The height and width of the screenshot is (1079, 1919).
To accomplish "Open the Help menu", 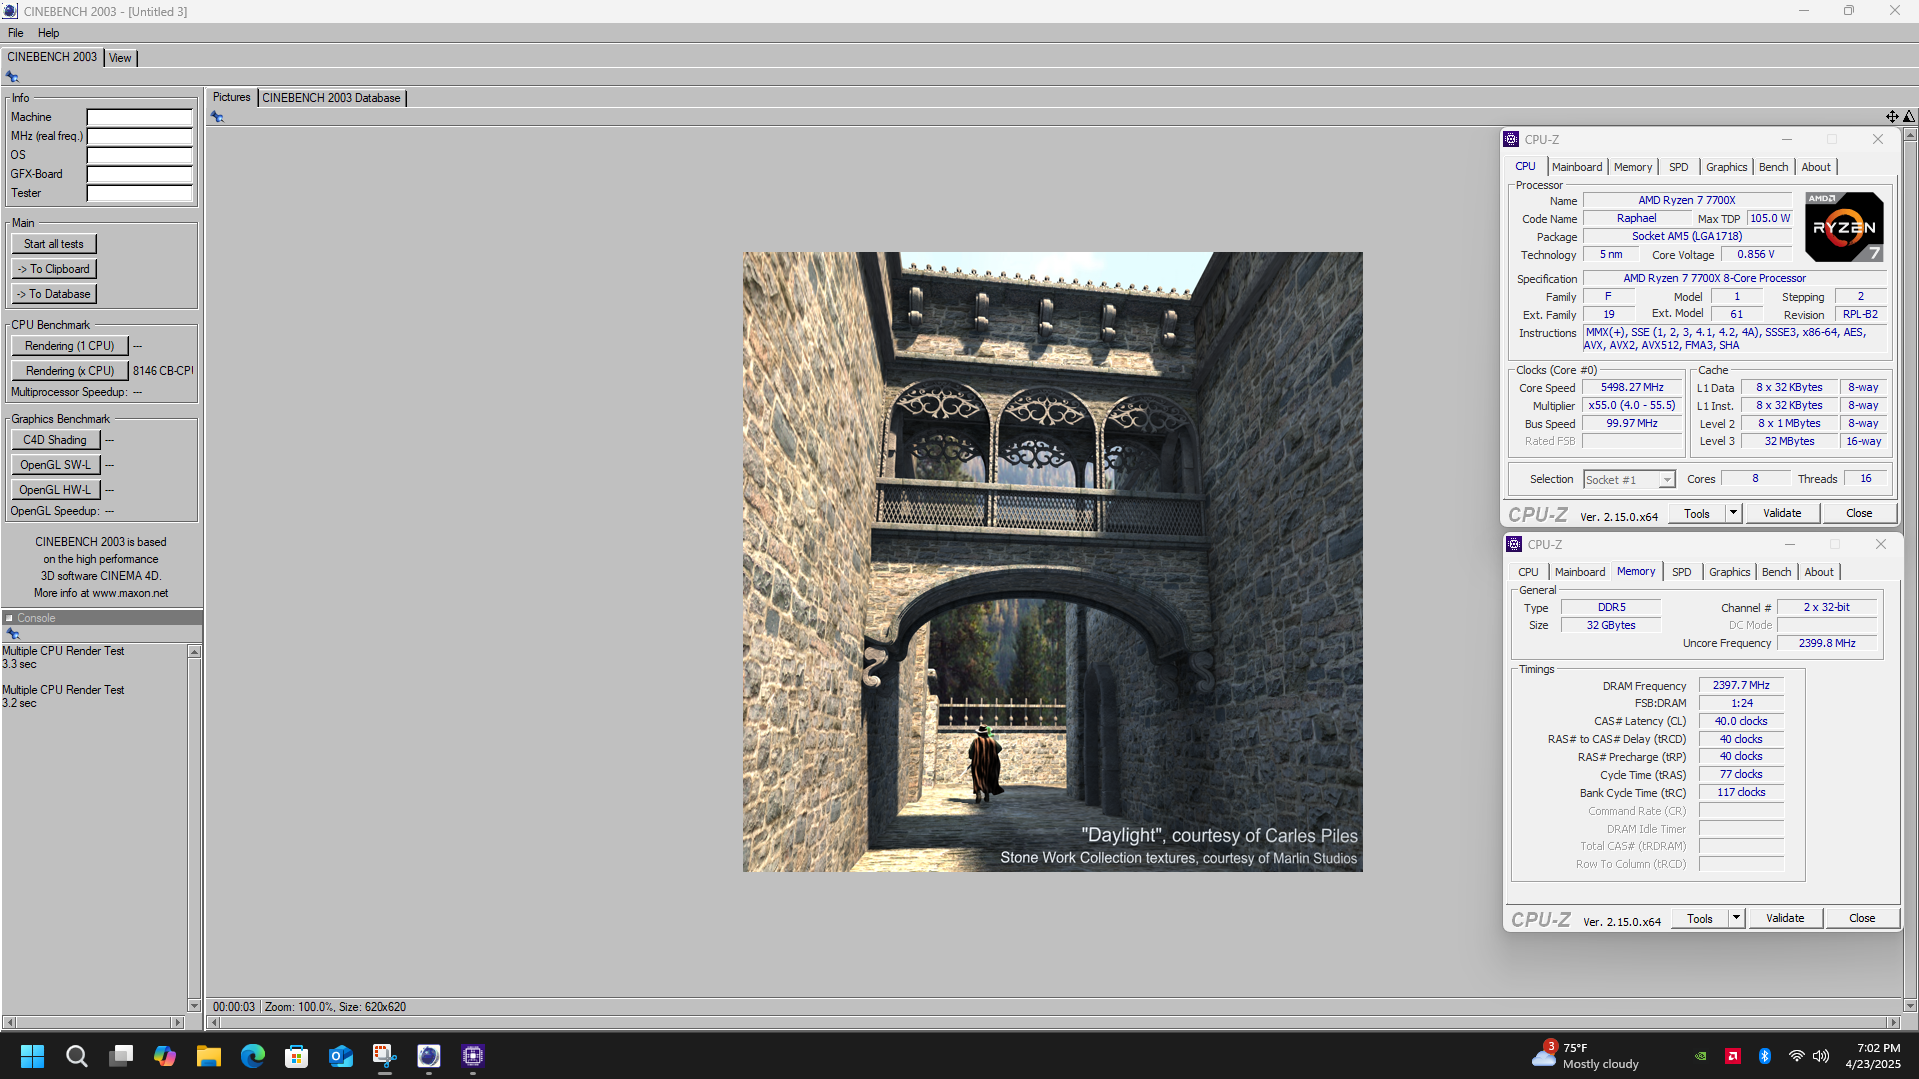I will coord(48,33).
